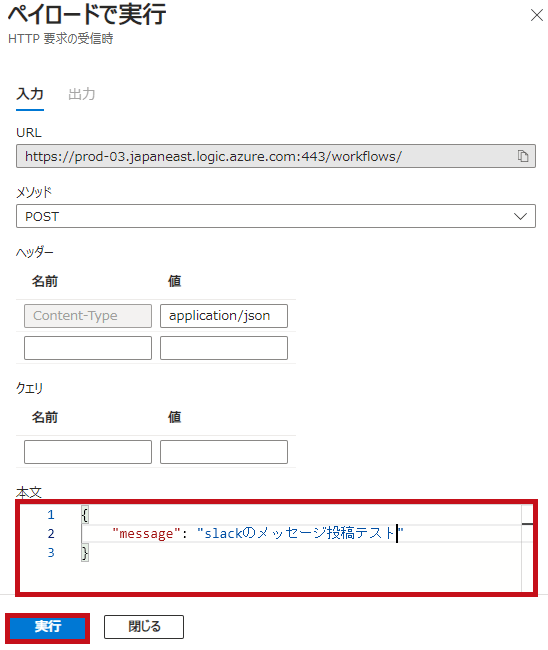This screenshot has height=650, width=548.
Task: Click the closing brace on line 3
Action: (85, 553)
